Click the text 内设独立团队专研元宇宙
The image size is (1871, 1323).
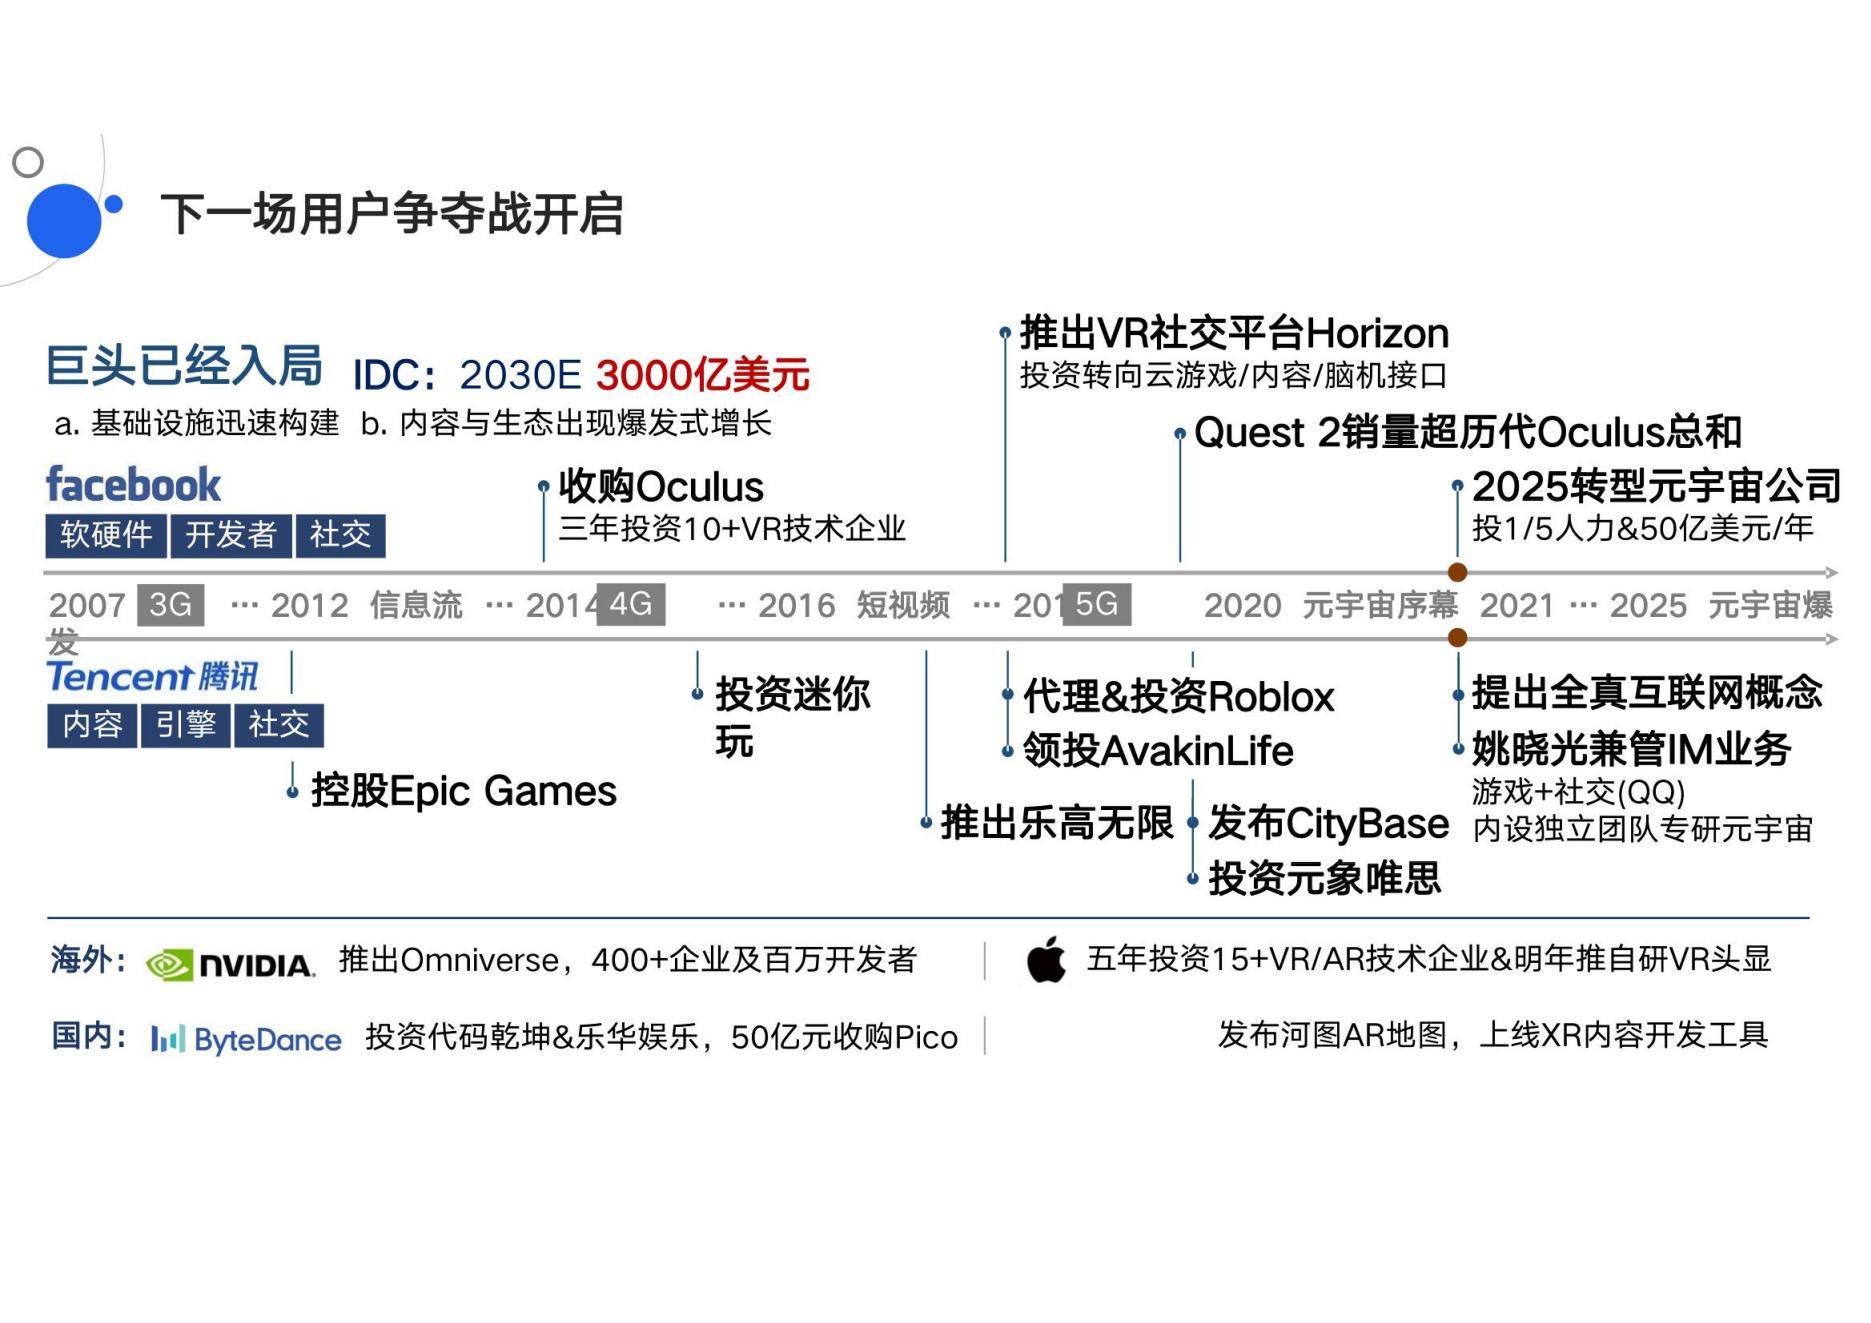point(1642,829)
